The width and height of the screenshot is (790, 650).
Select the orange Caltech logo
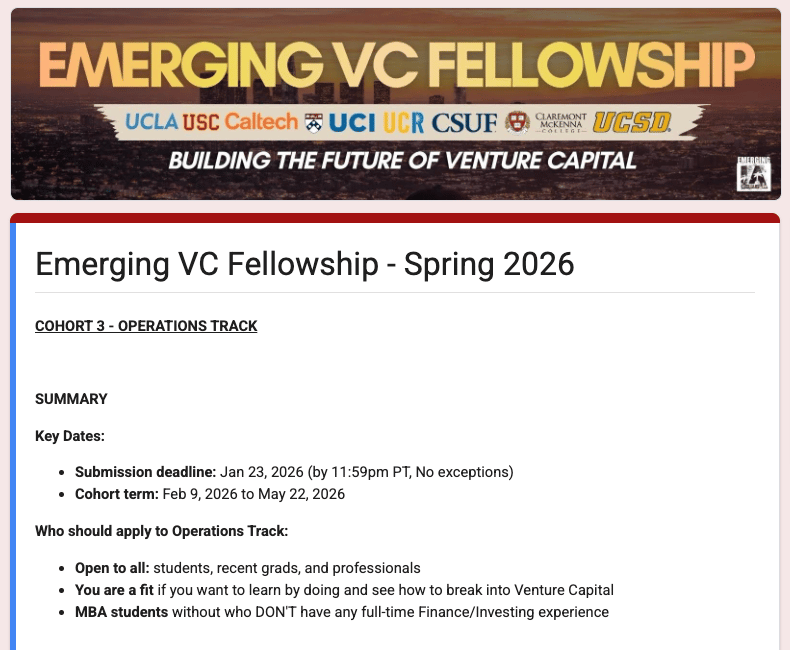[261, 121]
